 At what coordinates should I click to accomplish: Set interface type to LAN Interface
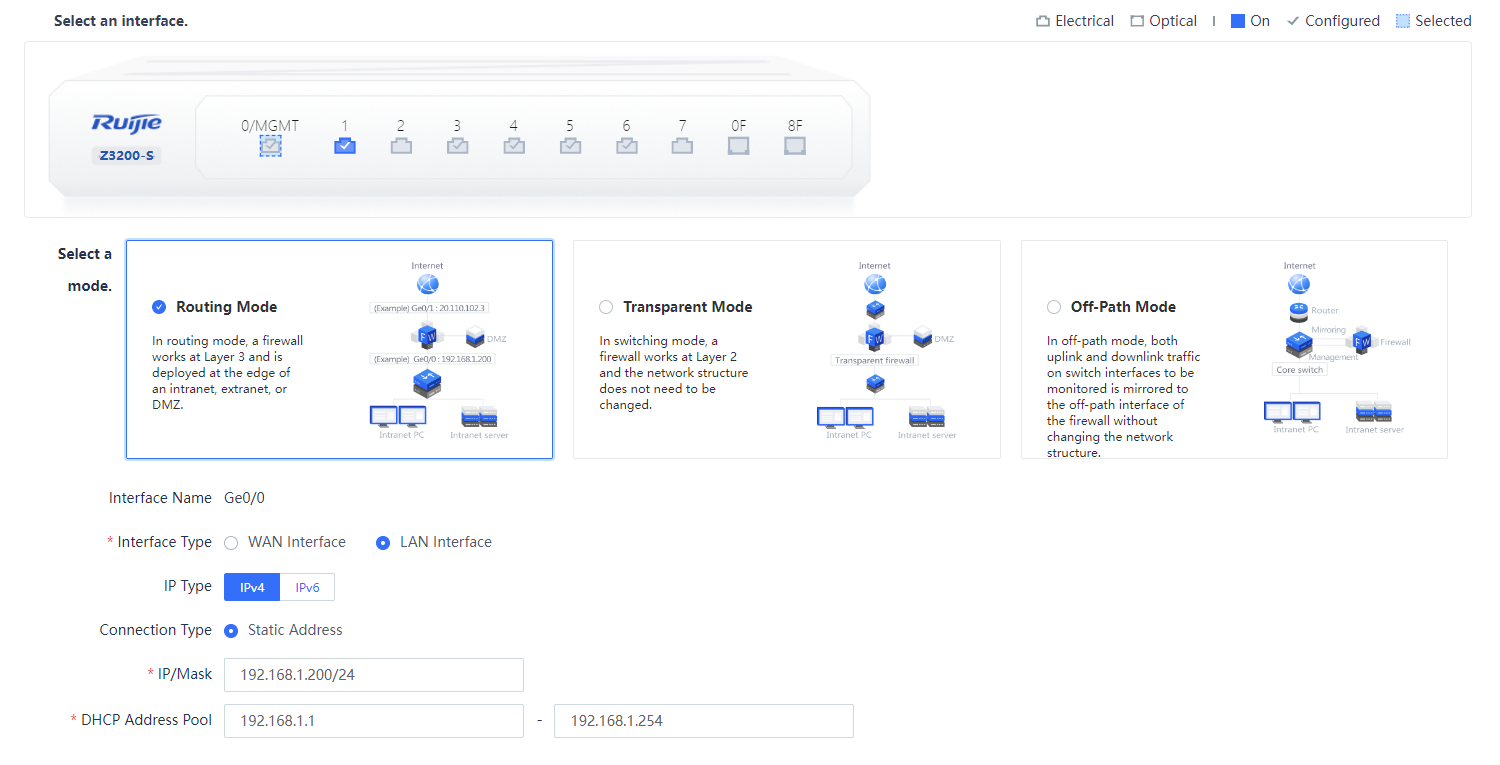(383, 542)
